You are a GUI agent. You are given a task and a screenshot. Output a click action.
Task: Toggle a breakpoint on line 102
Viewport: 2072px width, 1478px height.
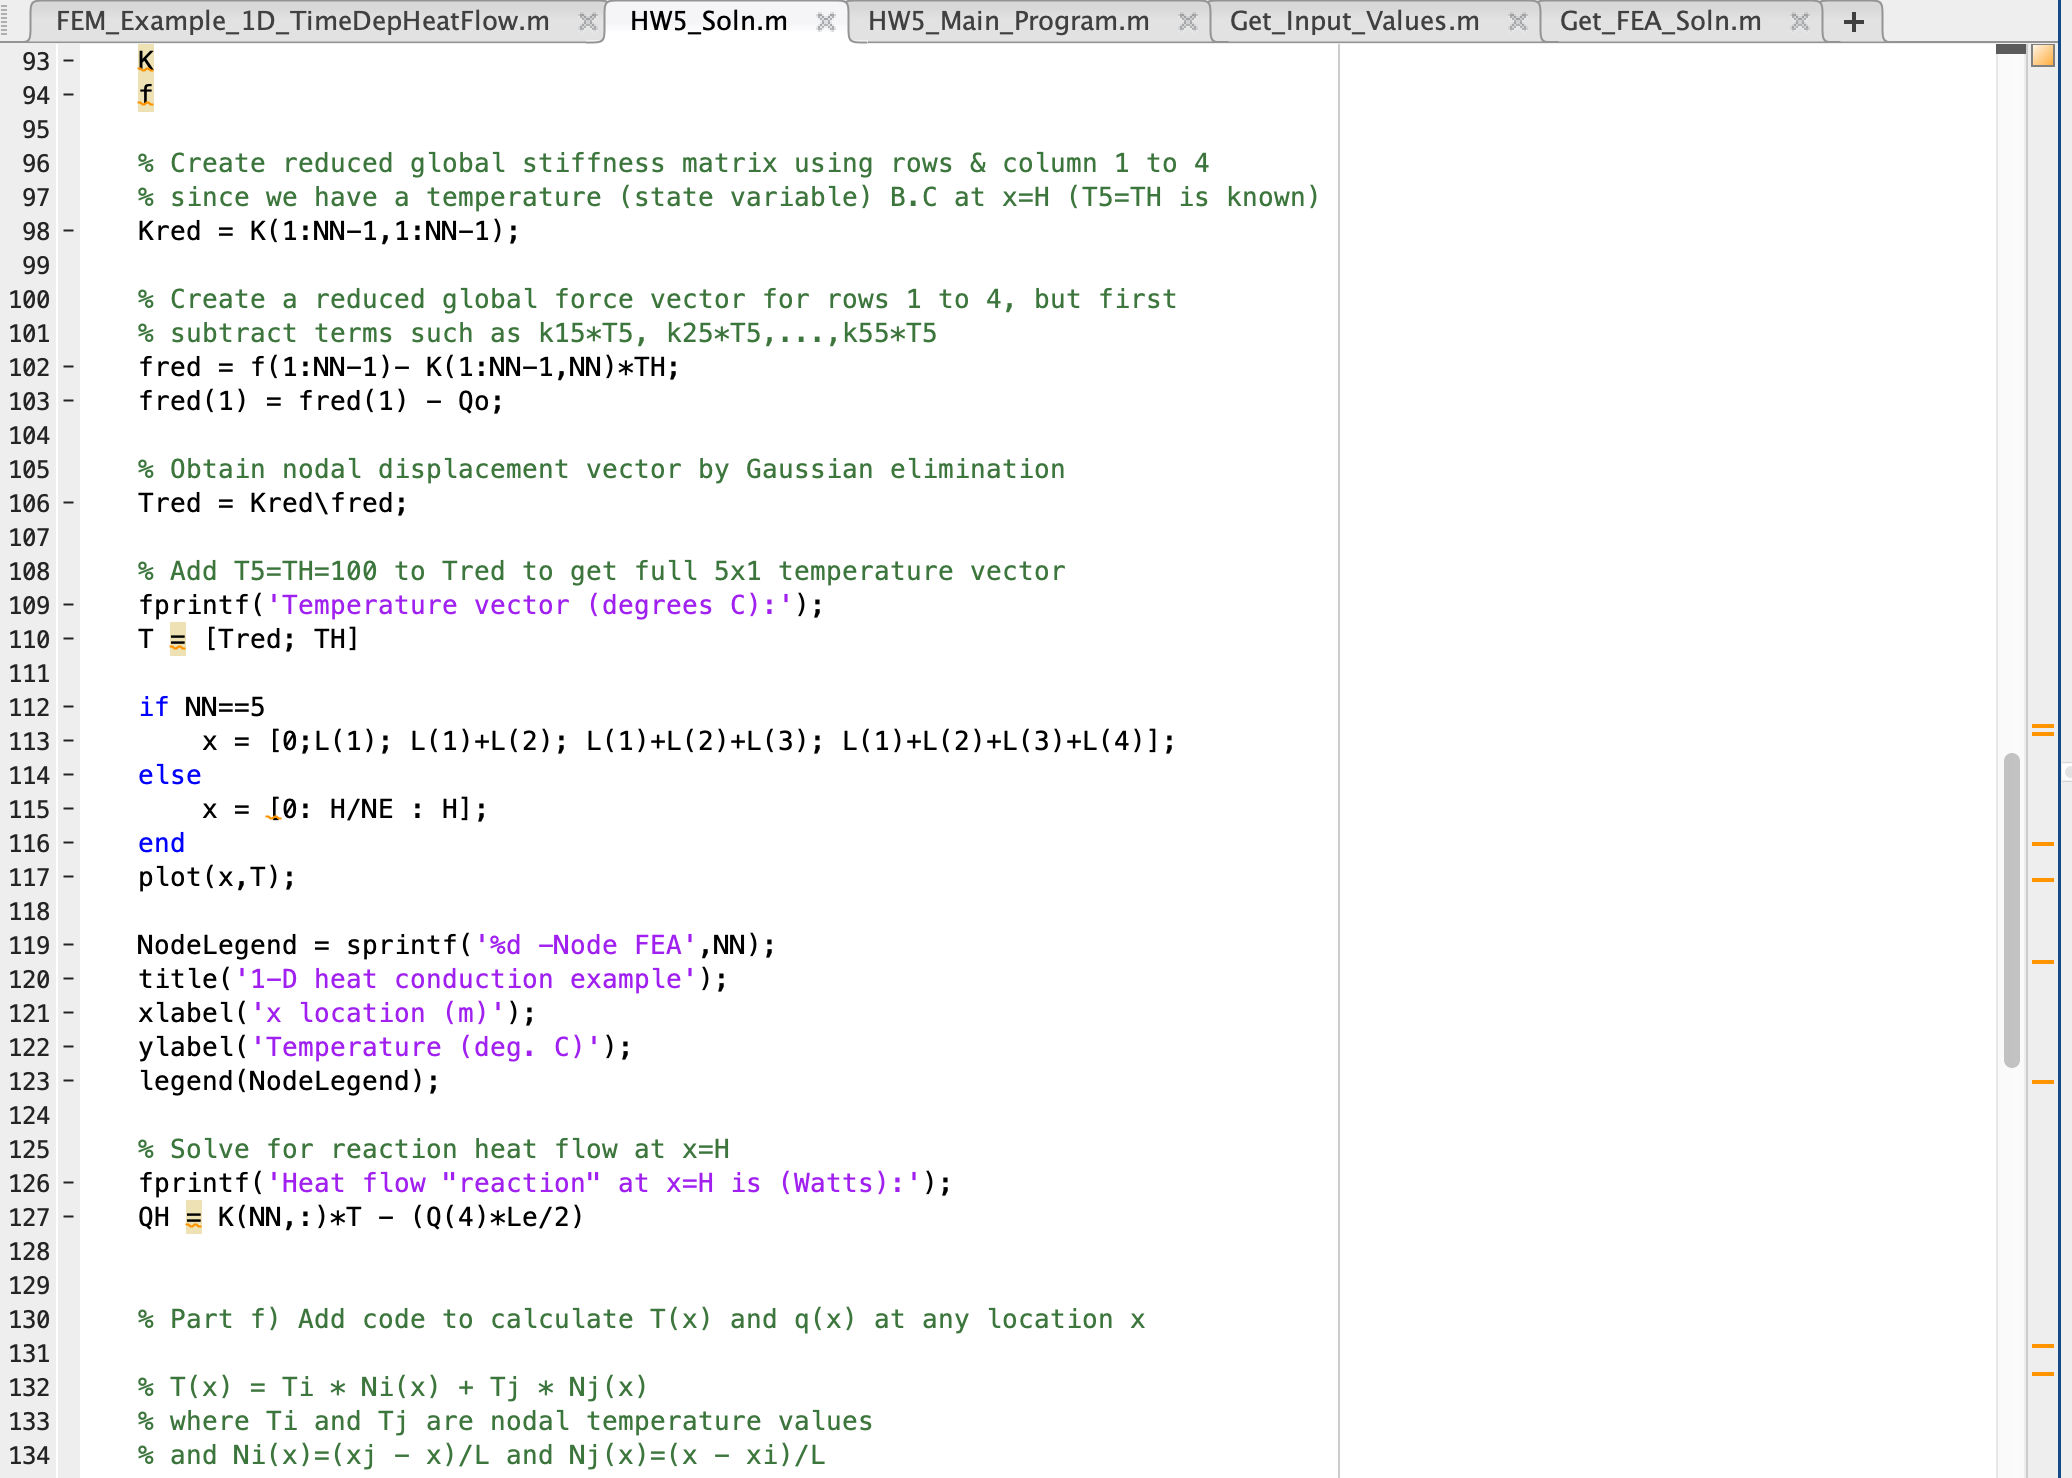click(66, 367)
